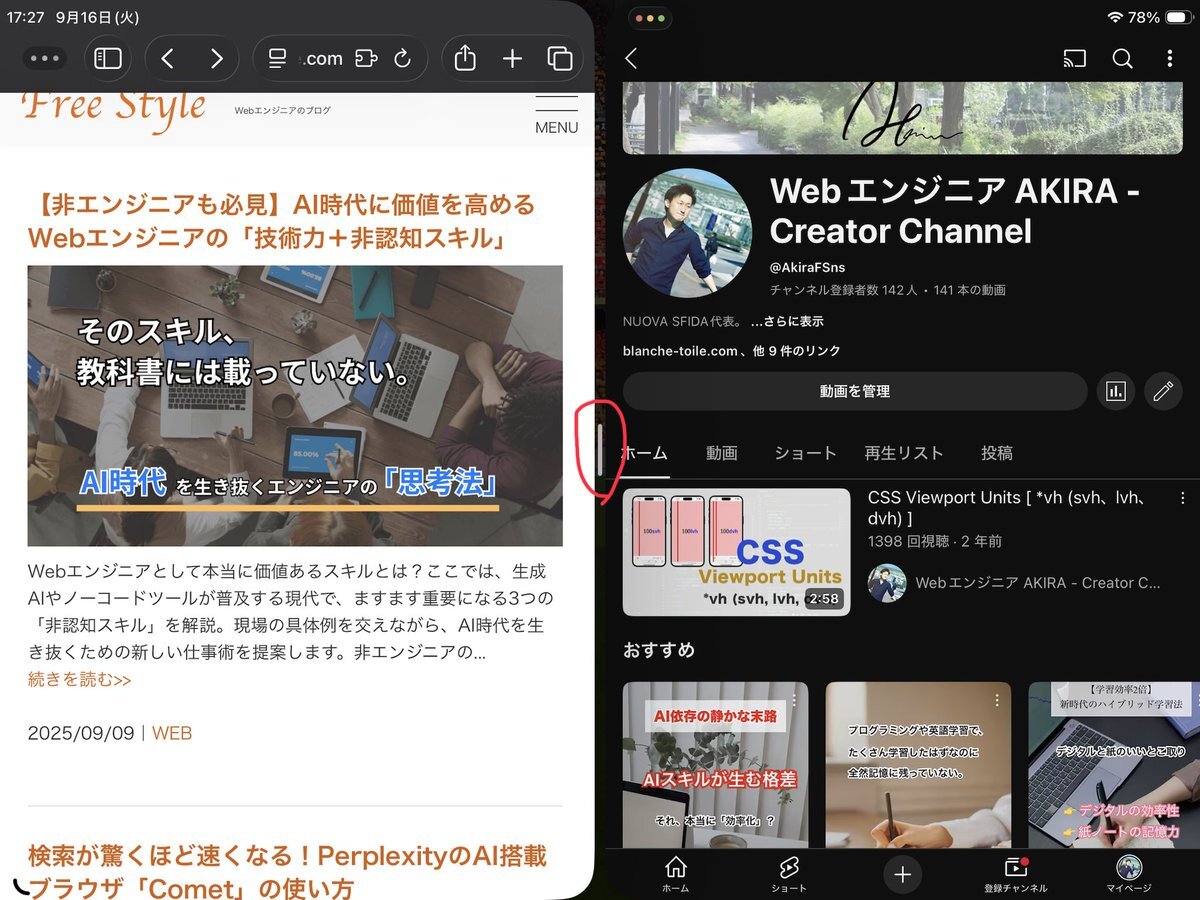The image size is (1200, 900).
Task: Tap the Safari reload page icon
Action: tap(403, 59)
